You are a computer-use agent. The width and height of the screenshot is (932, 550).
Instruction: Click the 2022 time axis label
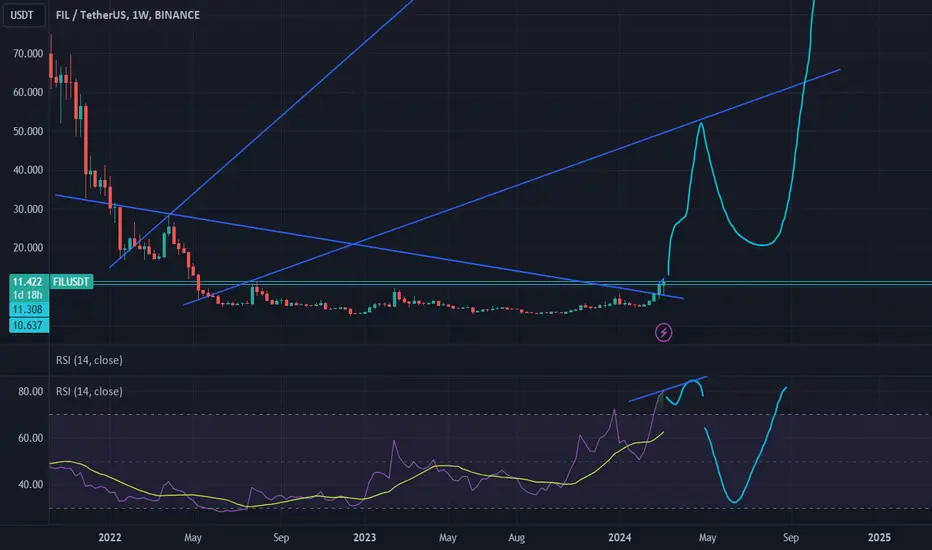point(110,538)
